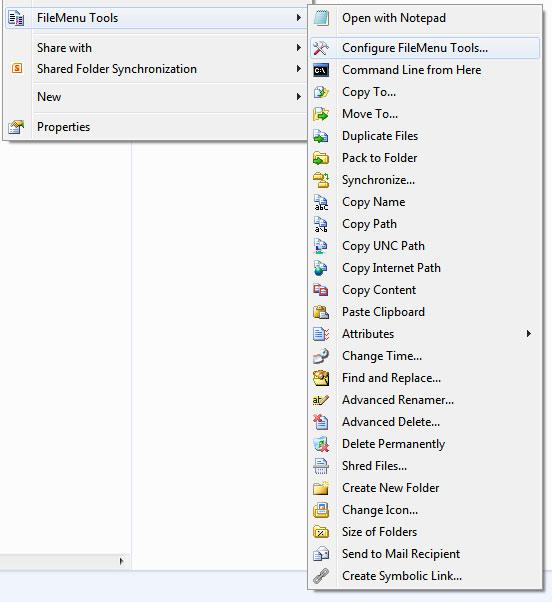
Task: Select Duplicate Files entry
Action: click(425, 136)
